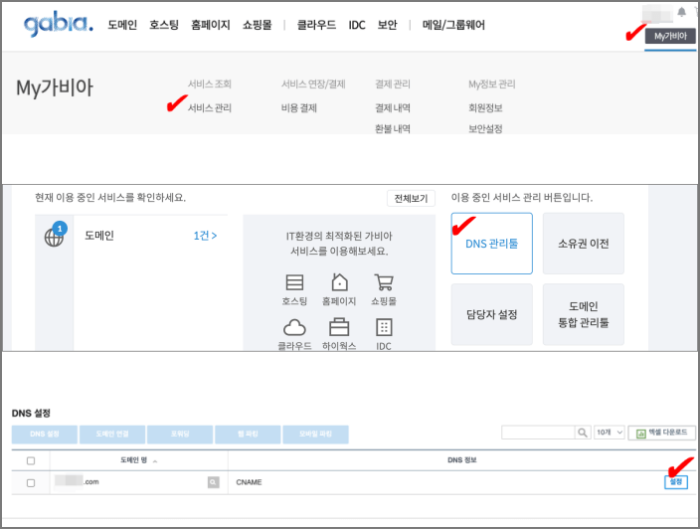This screenshot has width=700, height=529.
Task: Open the 클라우드 top menu
Action: pyautogui.click(x=317, y=25)
